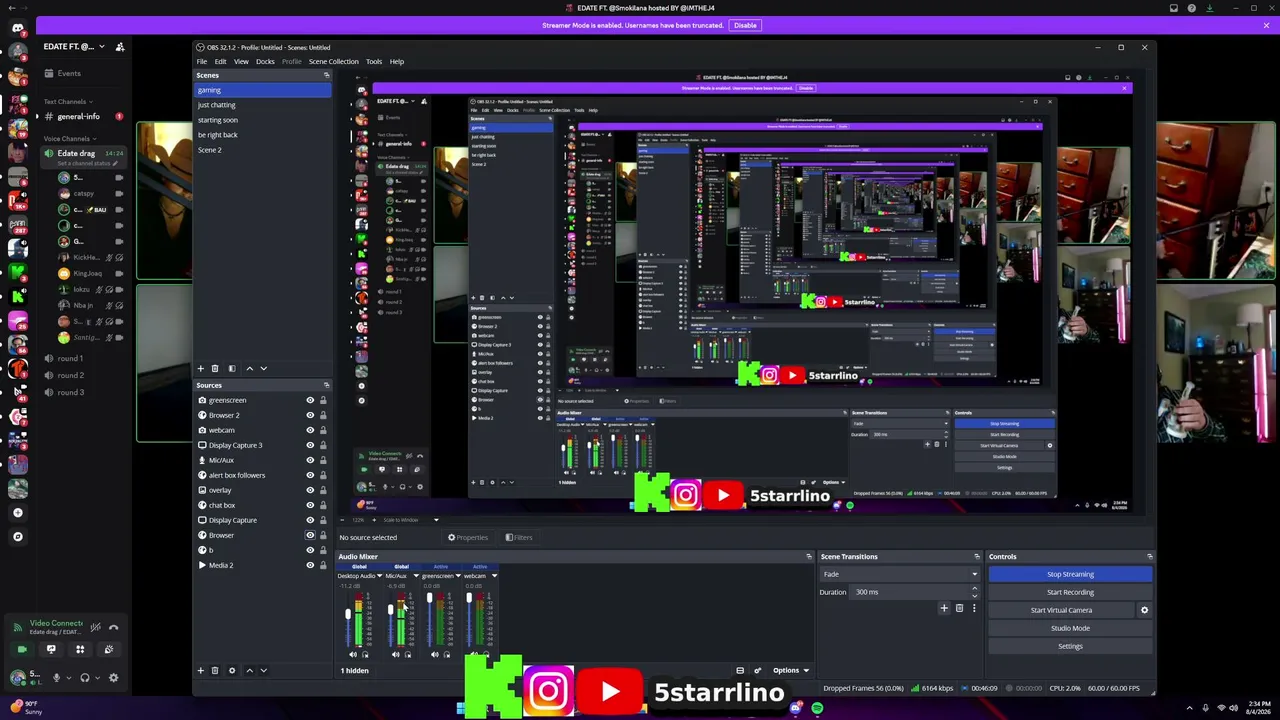Add a scene transition with plus icon
Image resolution: width=1280 pixels, height=720 pixels.
[944, 608]
